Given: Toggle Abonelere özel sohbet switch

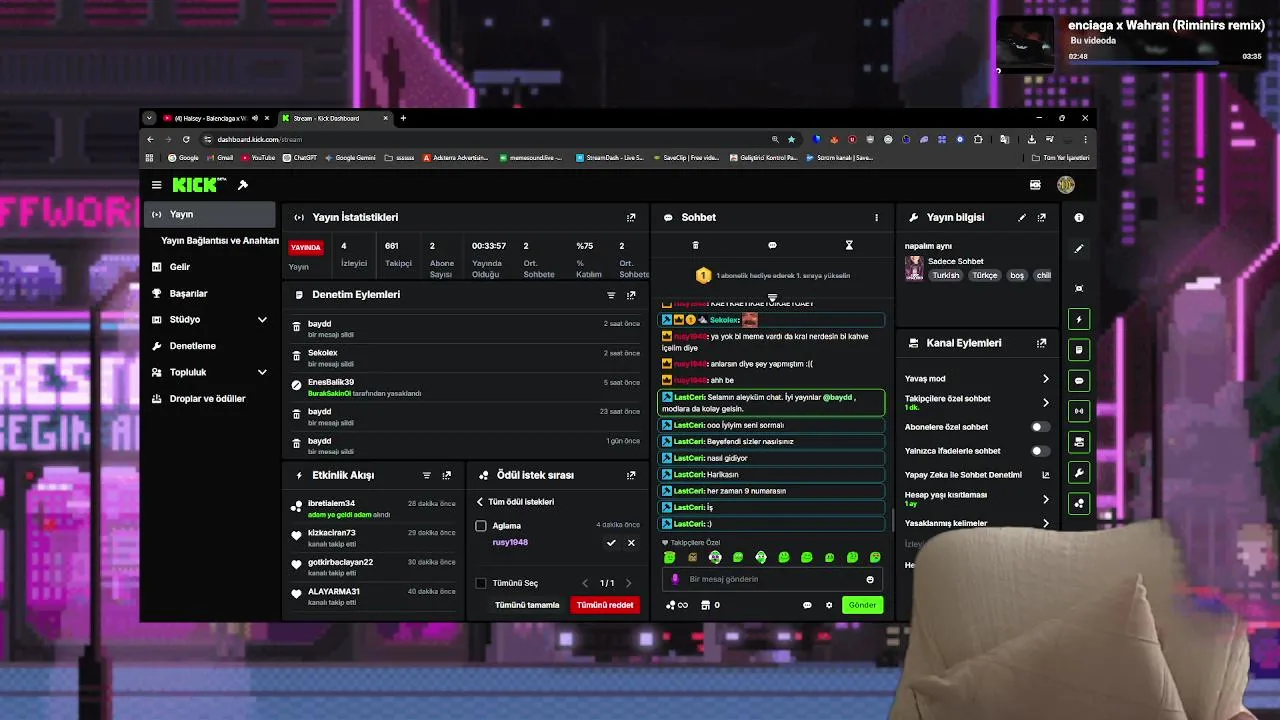Looking at the screenshot, I should [x=1040, y=427].
